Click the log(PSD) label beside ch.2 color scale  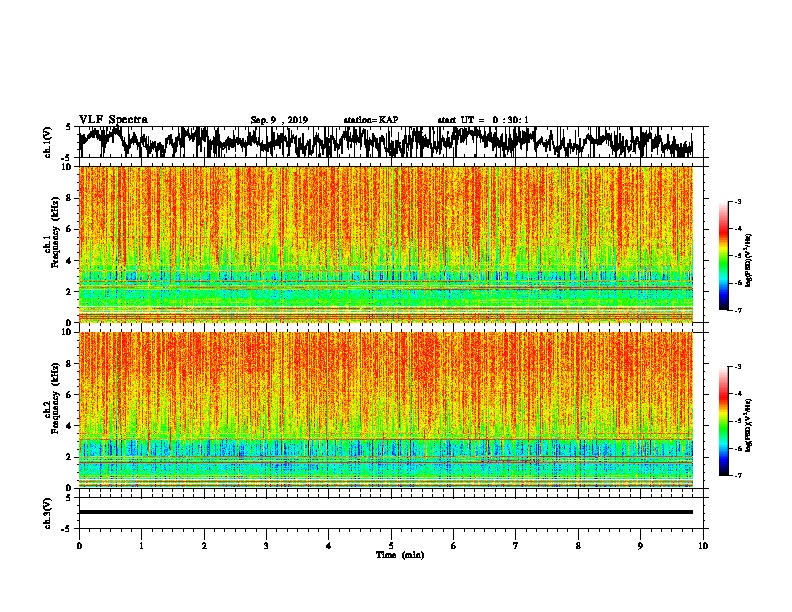[749, 425]
